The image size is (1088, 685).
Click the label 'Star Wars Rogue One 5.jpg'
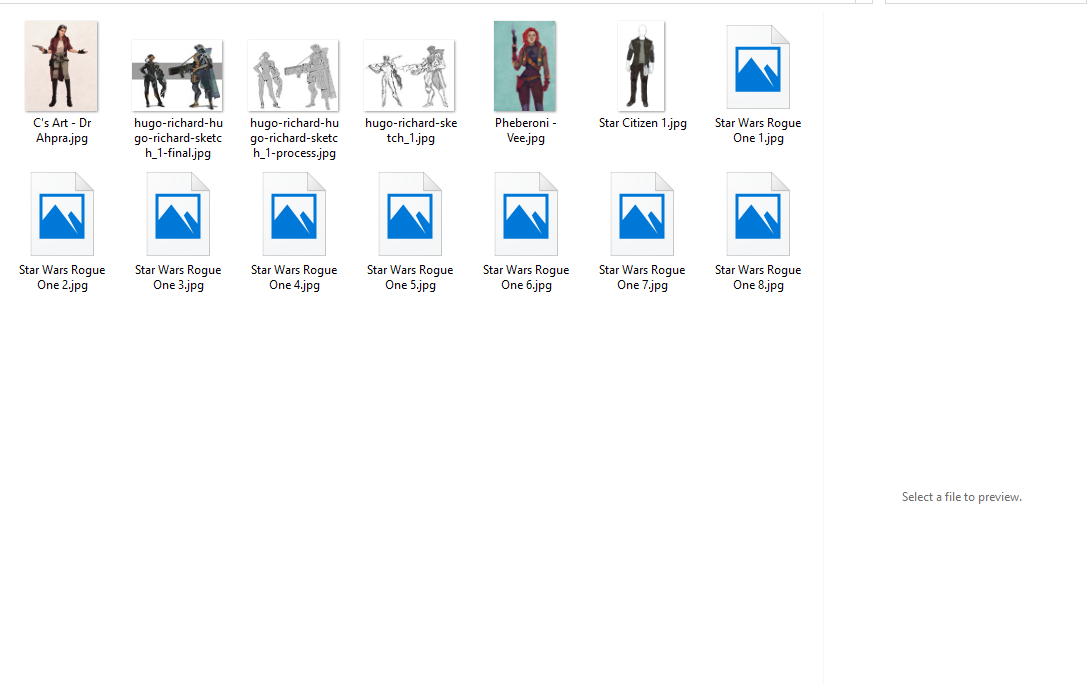tap(409, 278)
